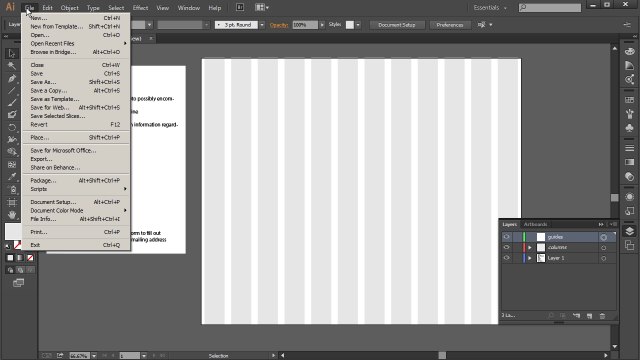Create new layer in Layers panel
This screenshot has width=640, height=360.
point(589,316)
